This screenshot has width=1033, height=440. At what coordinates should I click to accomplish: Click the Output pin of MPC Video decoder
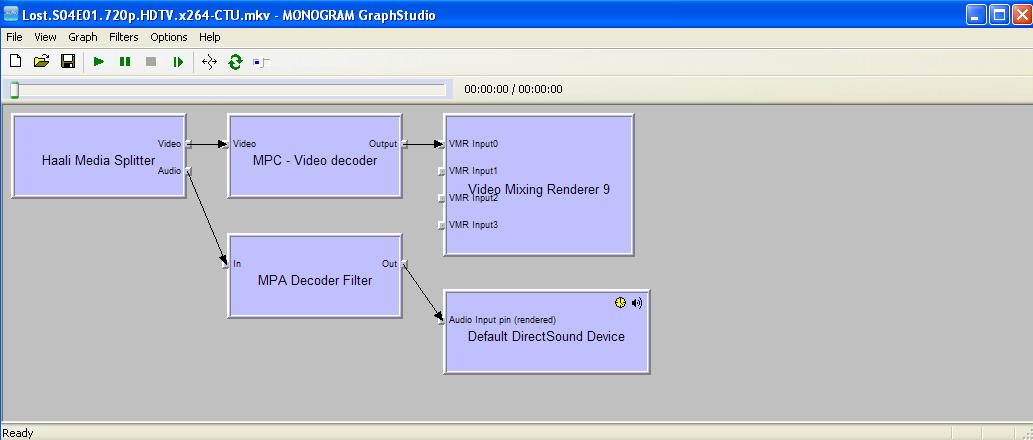click(x=404, y=144)
